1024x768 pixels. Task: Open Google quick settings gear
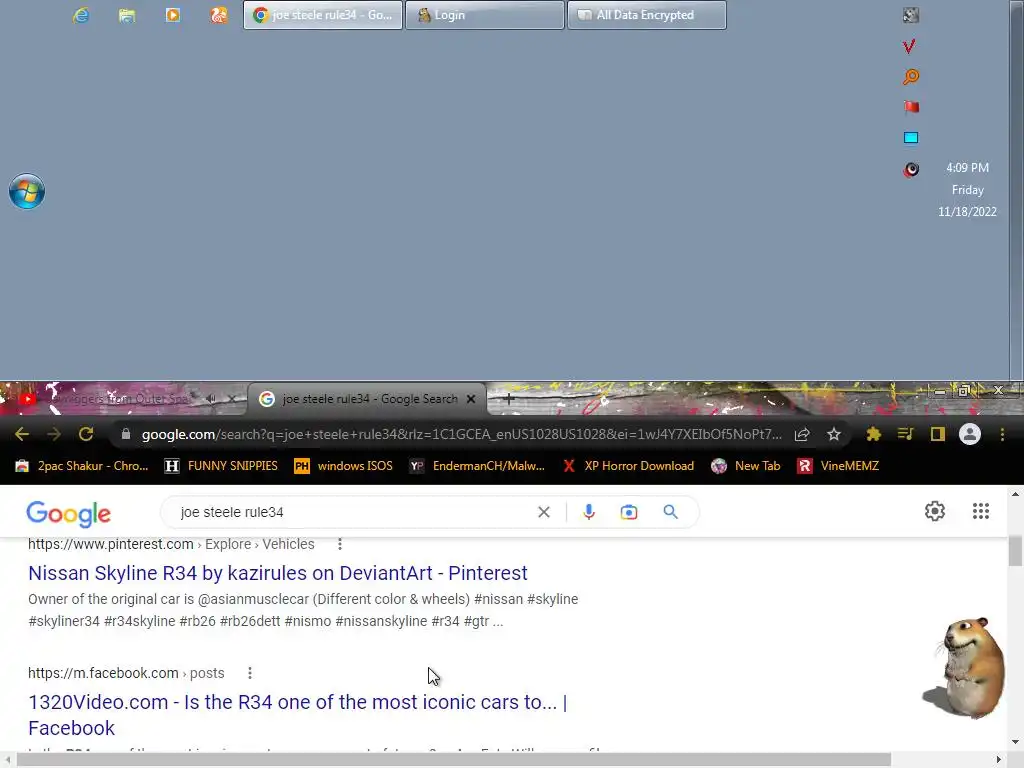935,511
